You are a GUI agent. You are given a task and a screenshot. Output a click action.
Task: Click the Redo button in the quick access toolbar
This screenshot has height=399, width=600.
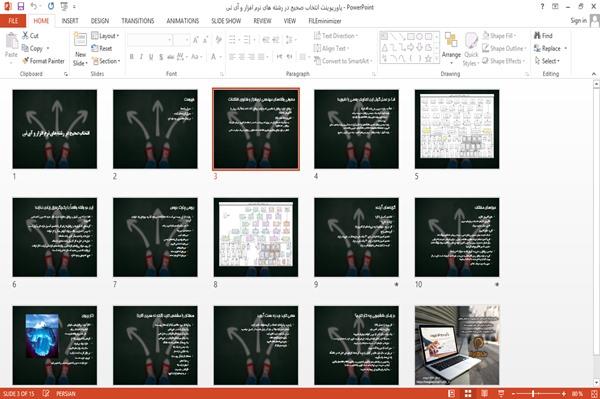(x=51, y=7)
